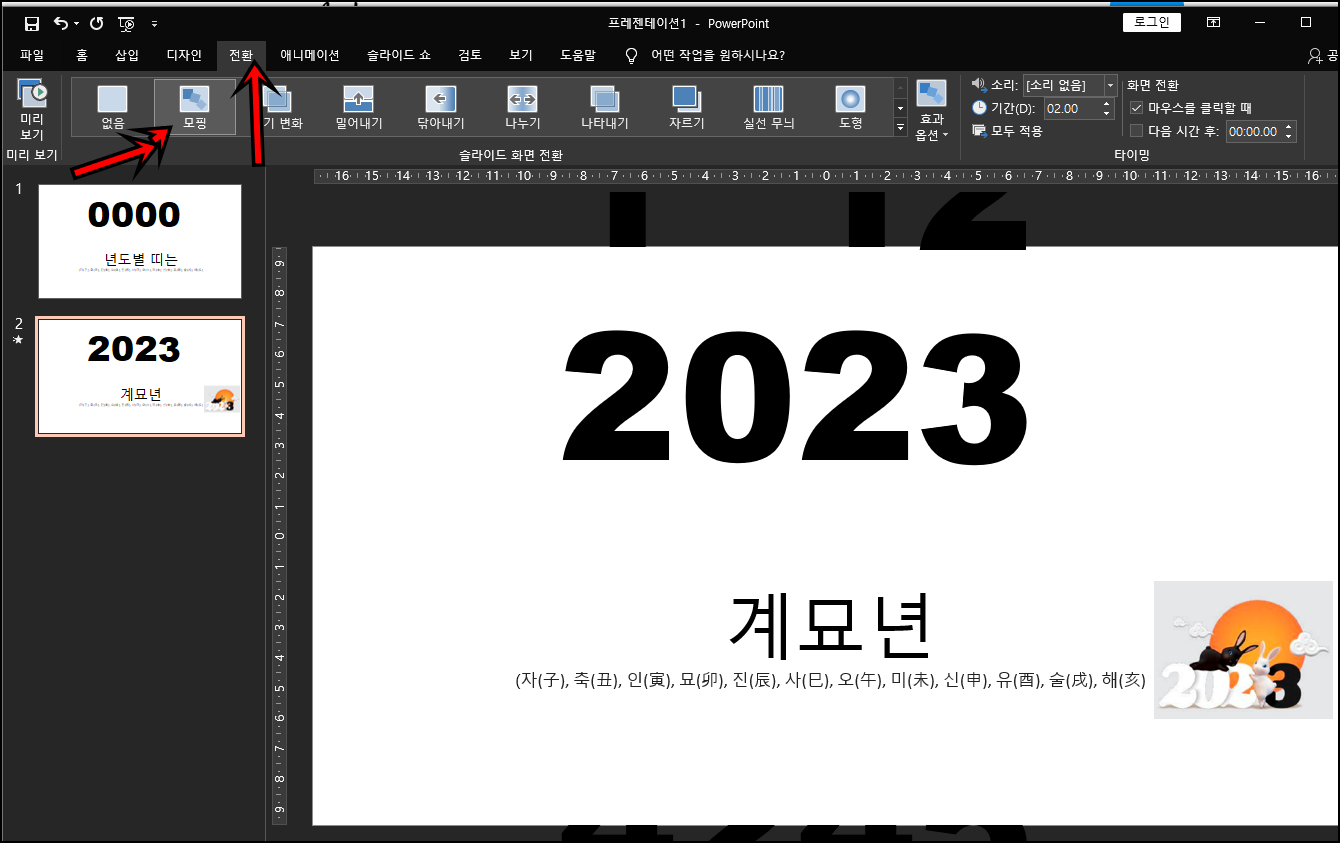Click the share (공유) person icon
Screen dimensions: 1340x843
[x=1315, y=56]
